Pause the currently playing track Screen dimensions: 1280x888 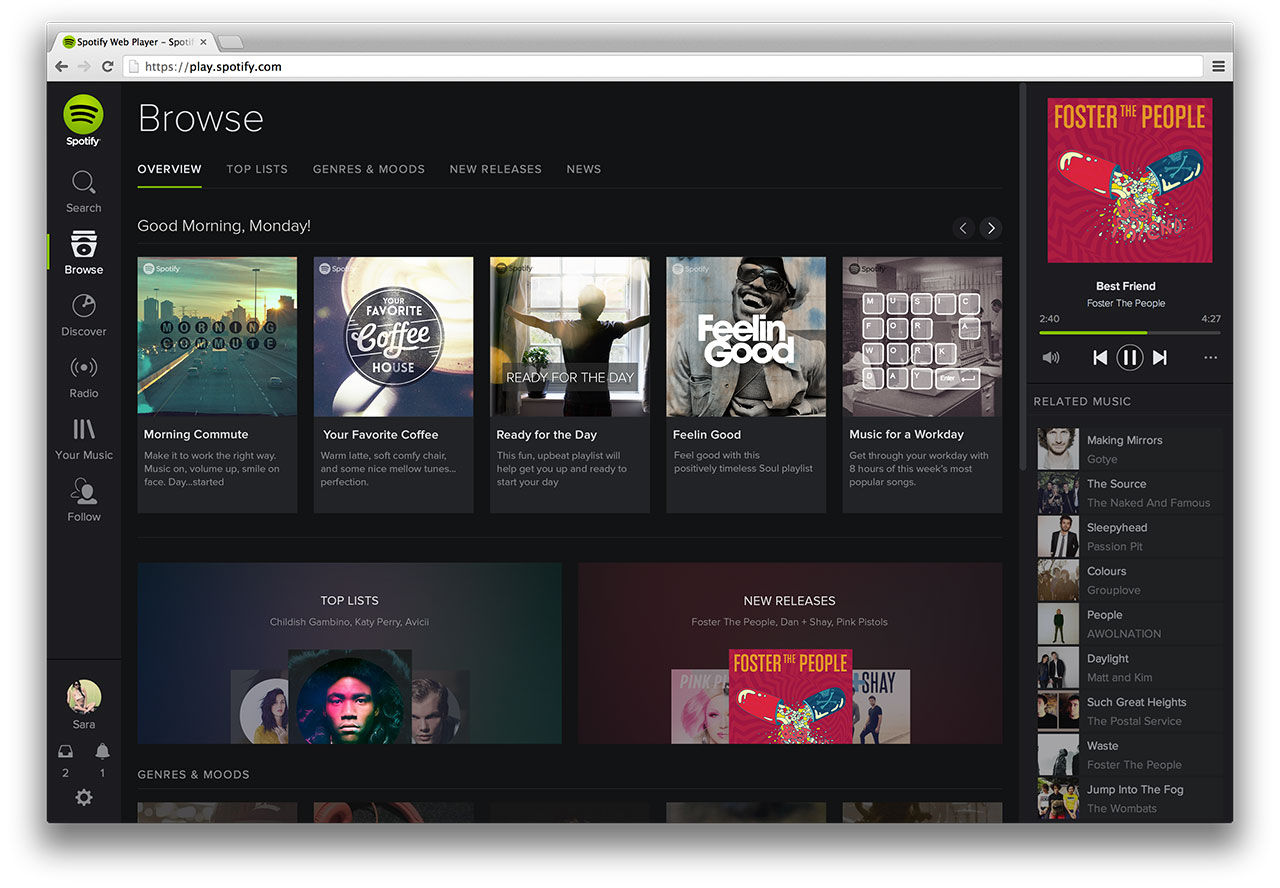click(x=1130, y=357)
